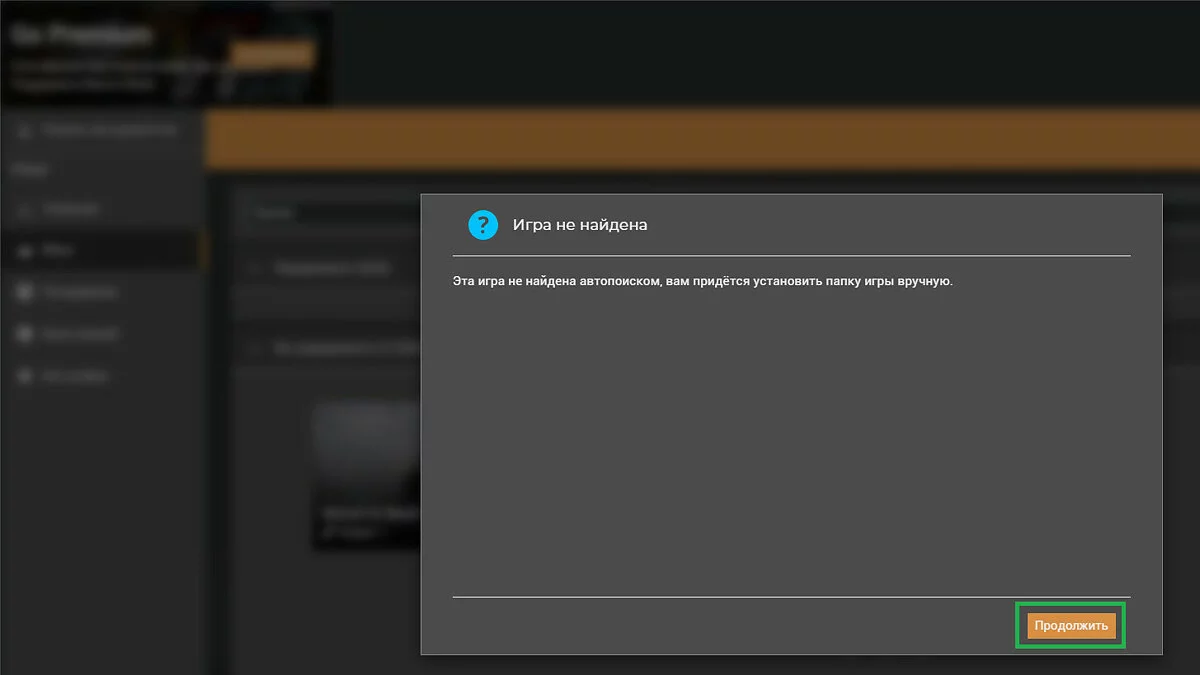
Task: Open the sidebar entry above the selected Games item
Action: click(x=70, y=210)
